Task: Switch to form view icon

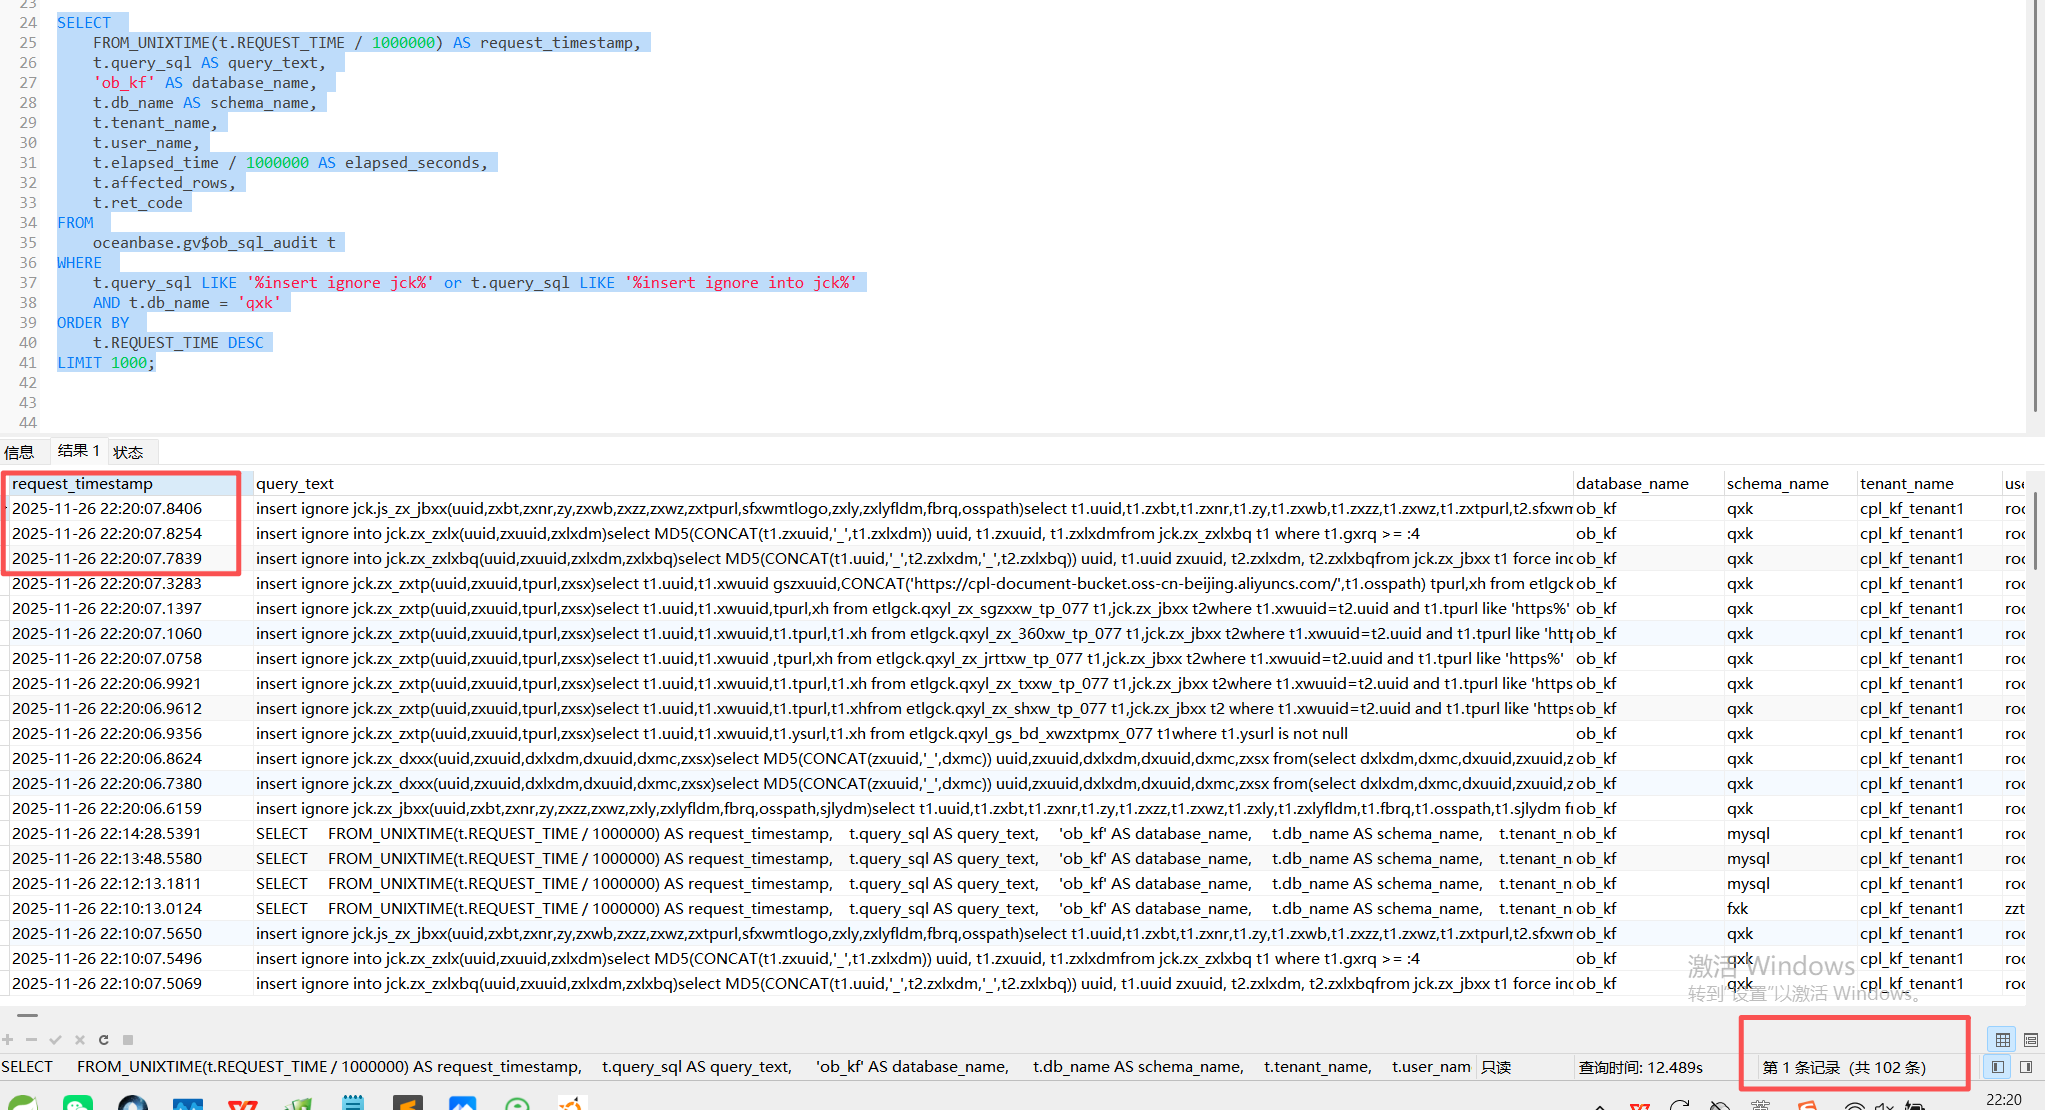Action: 2030,1040
